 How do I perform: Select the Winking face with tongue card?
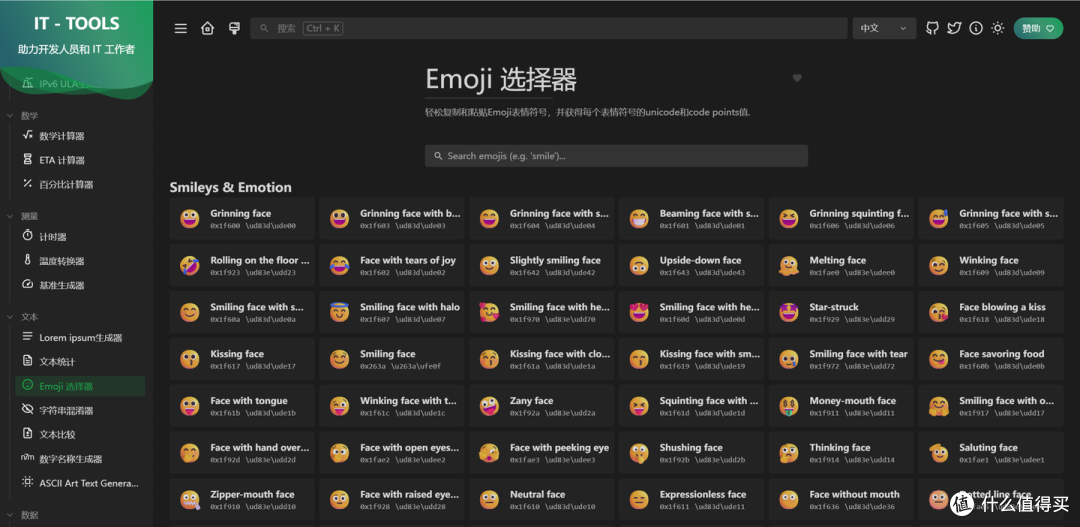(391, 406)
